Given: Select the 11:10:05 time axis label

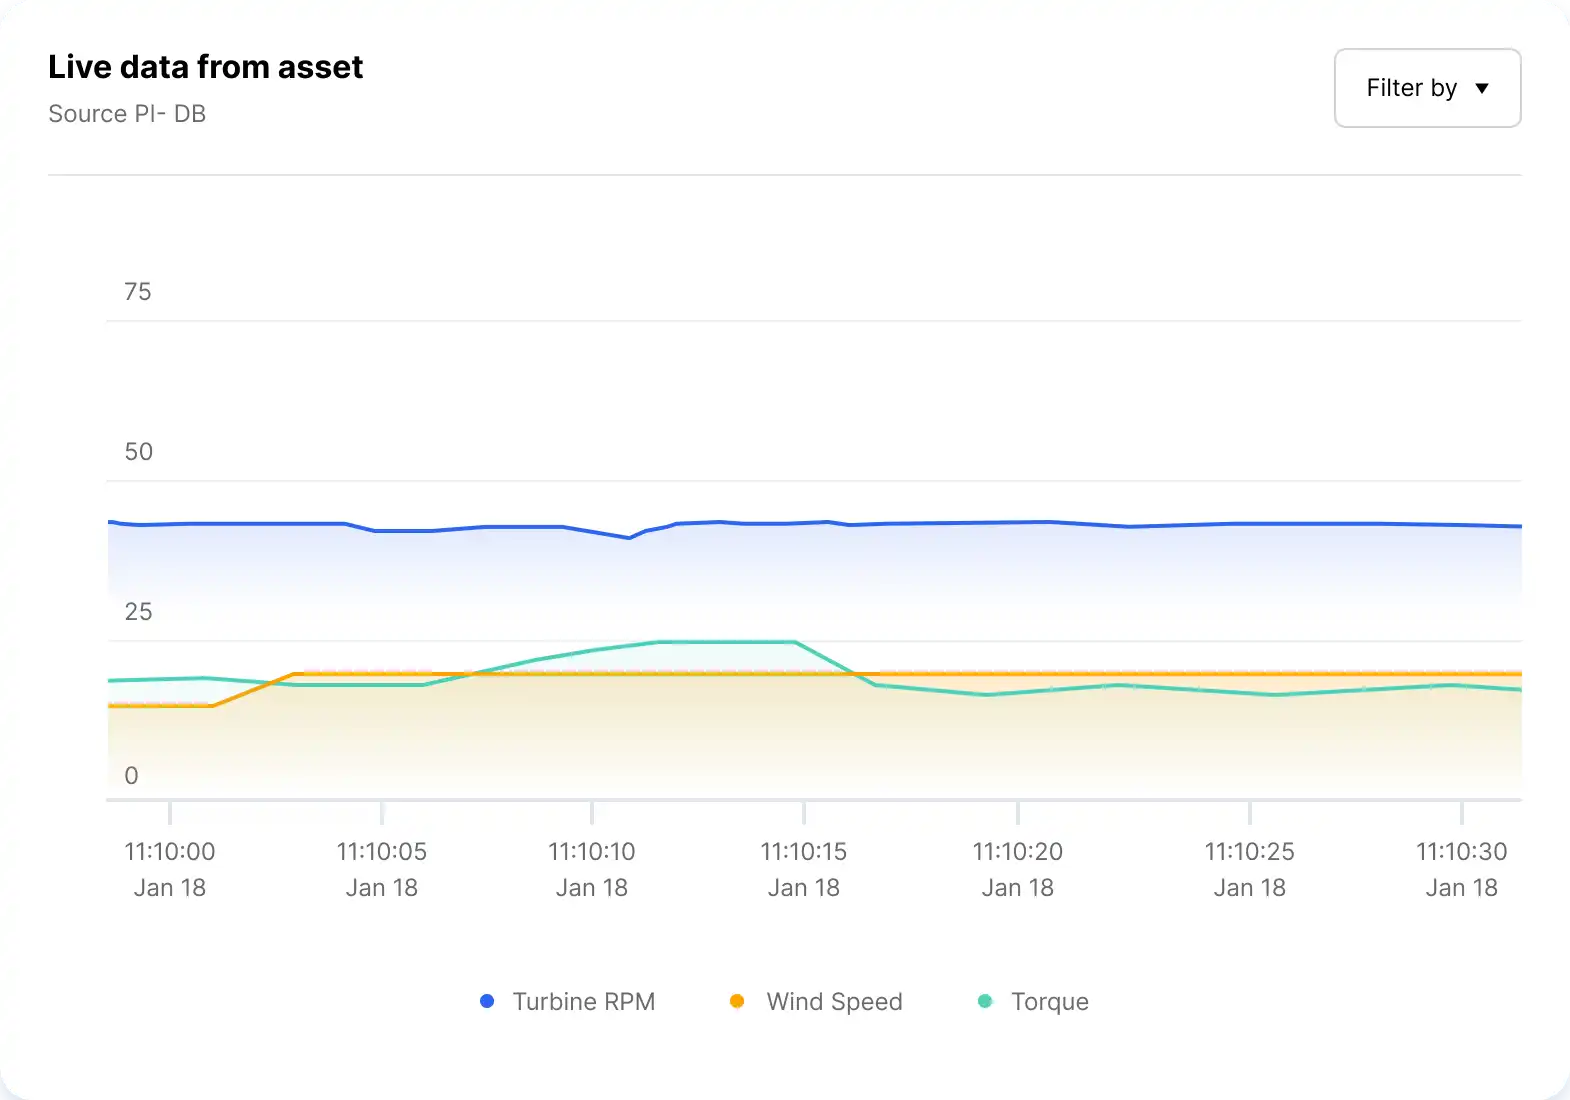Looking at the screenshot, I should [381, 852].
